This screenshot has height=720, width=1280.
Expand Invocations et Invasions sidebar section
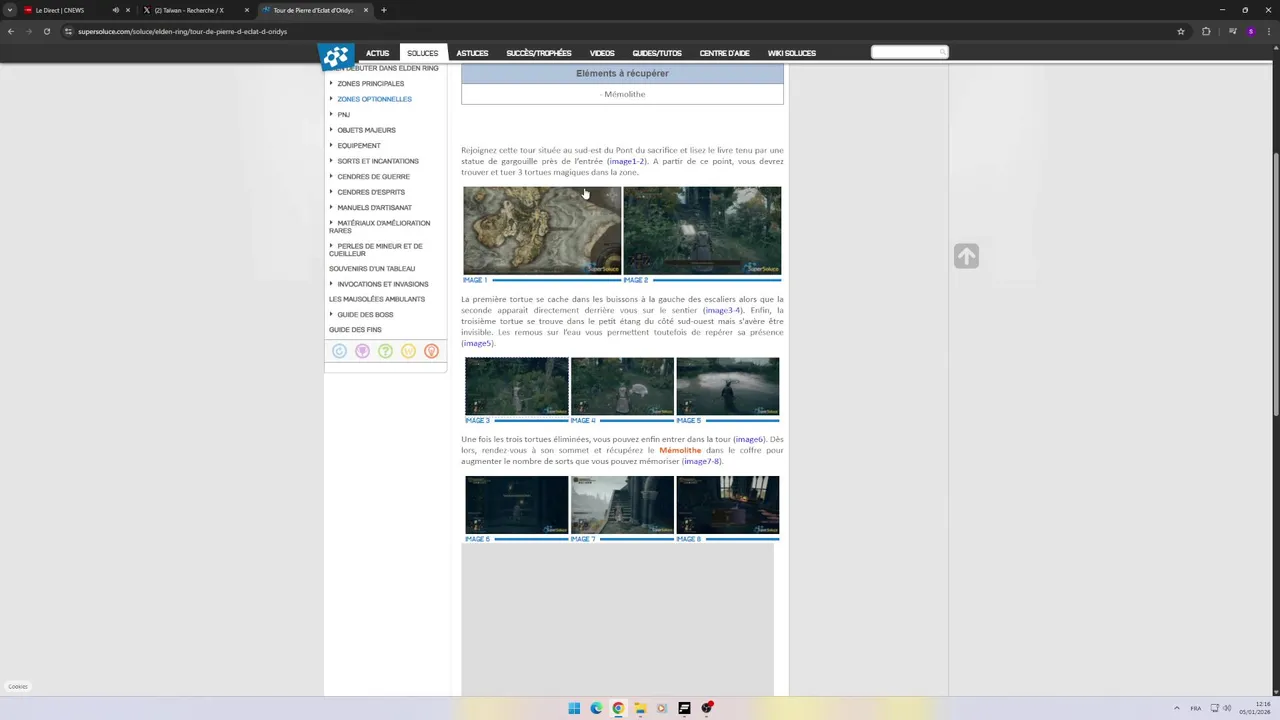pos(382,284)
